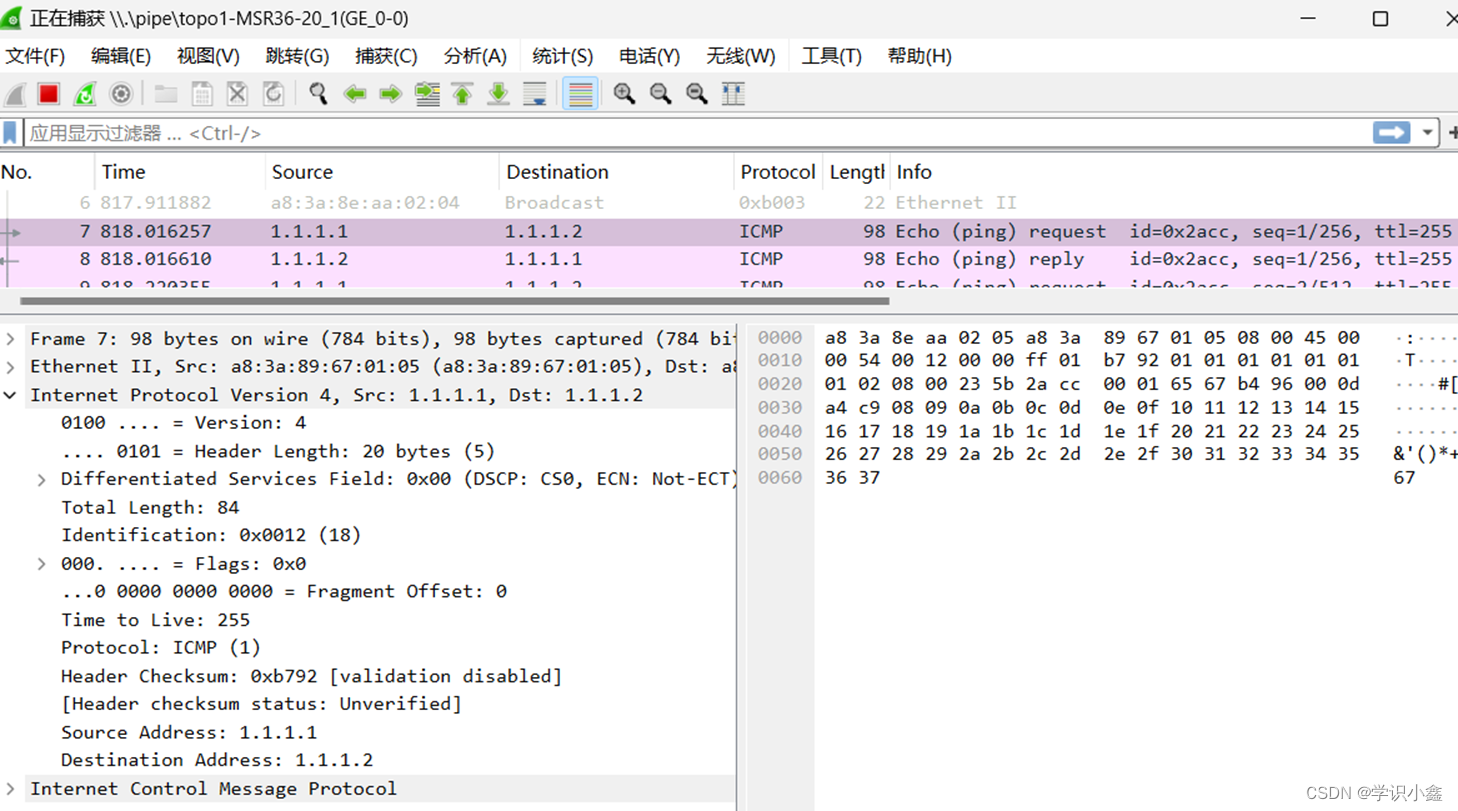
Task: Restart the current capture
Action: (x=85, y=93)
